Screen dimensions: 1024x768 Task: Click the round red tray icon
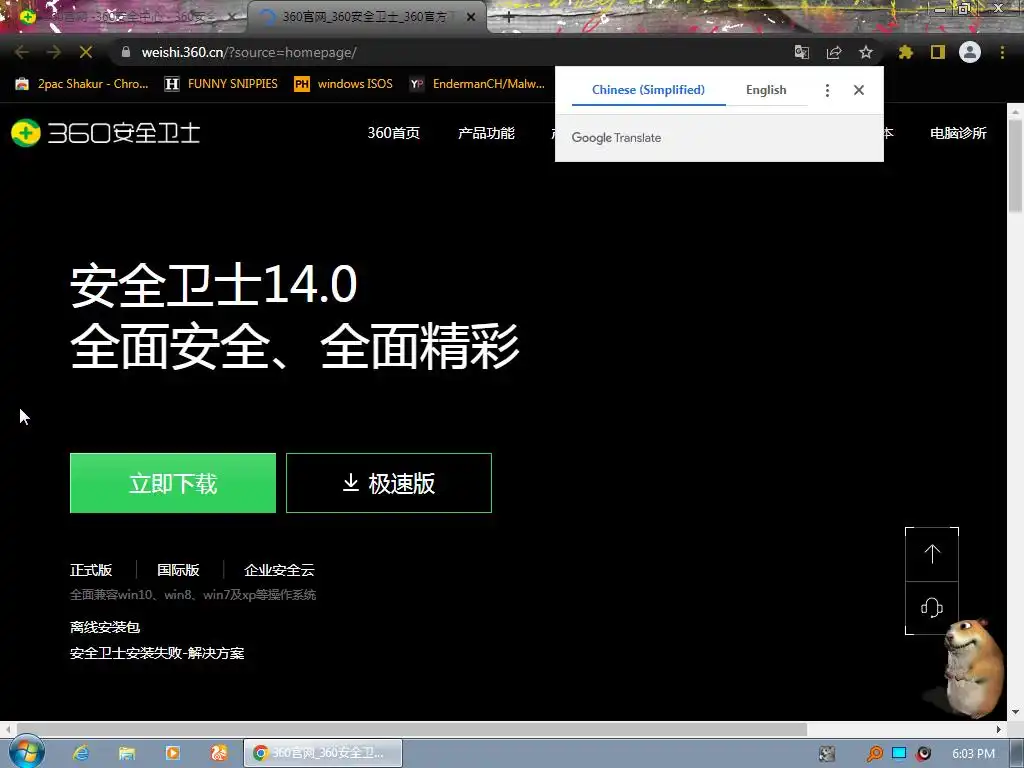tap(923, 754)
